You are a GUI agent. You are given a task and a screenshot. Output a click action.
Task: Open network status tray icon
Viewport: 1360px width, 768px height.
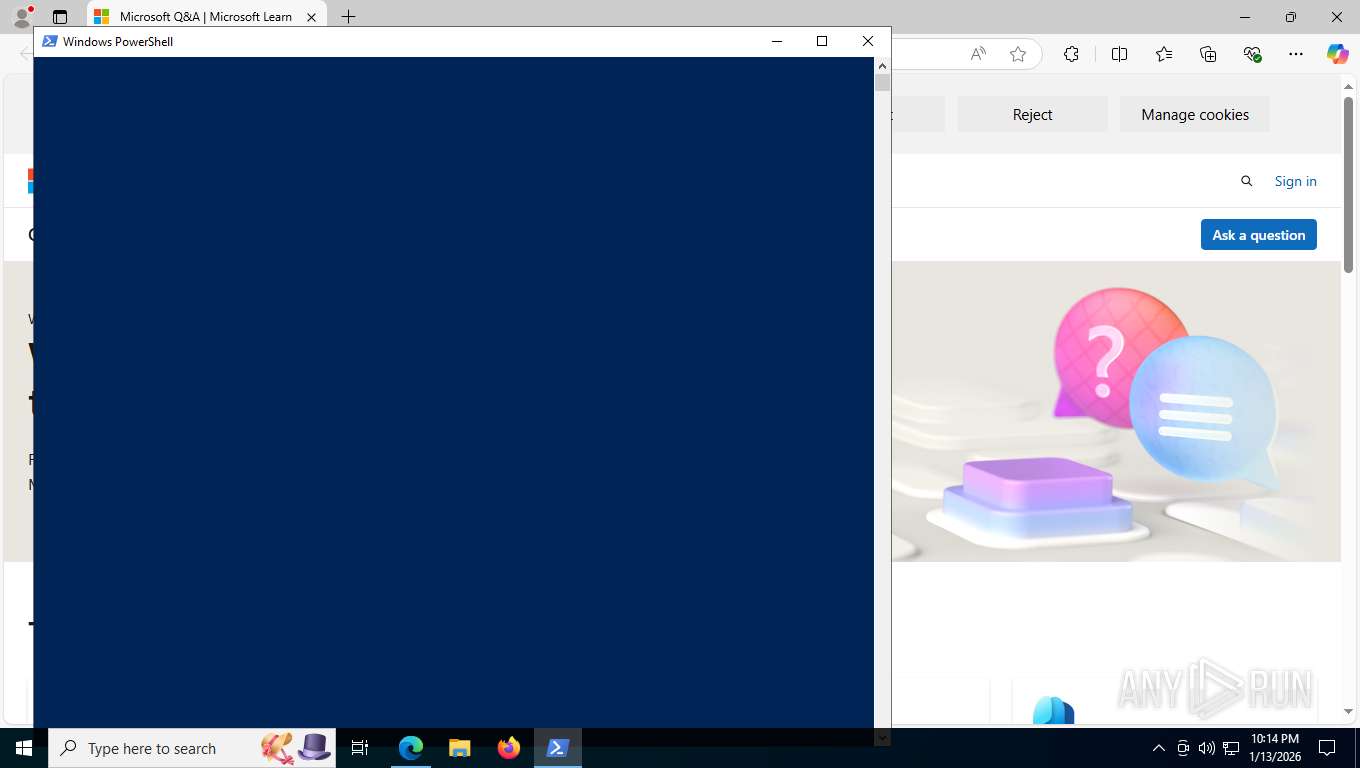pyautogui.click(x=1231, y=748)
